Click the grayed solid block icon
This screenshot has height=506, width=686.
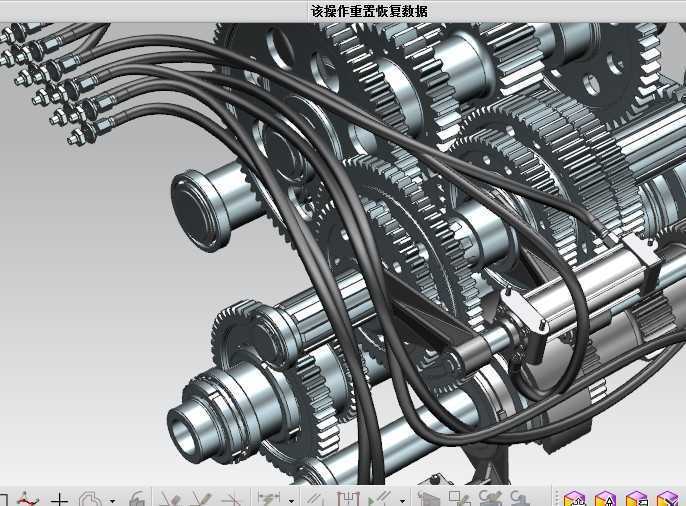[427, 499]
